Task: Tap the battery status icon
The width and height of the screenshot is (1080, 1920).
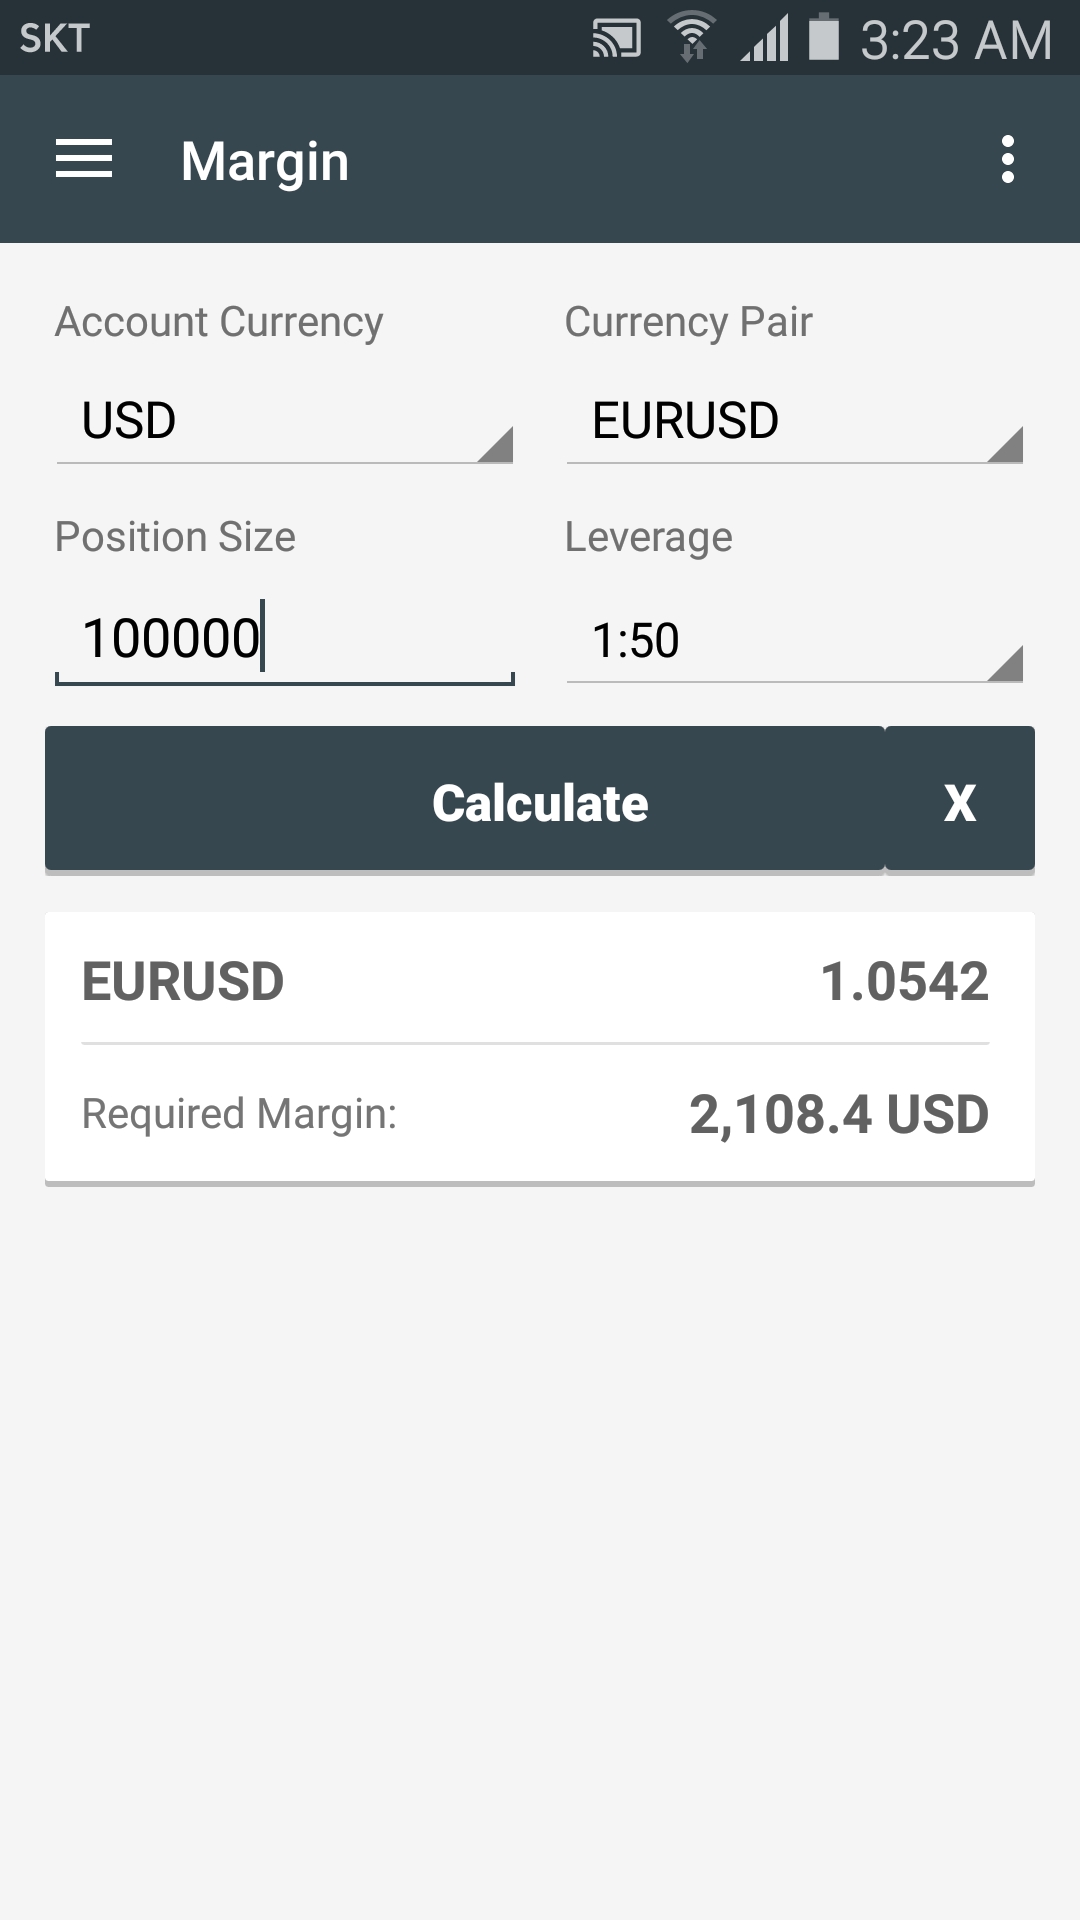Action: pos(823,38)
